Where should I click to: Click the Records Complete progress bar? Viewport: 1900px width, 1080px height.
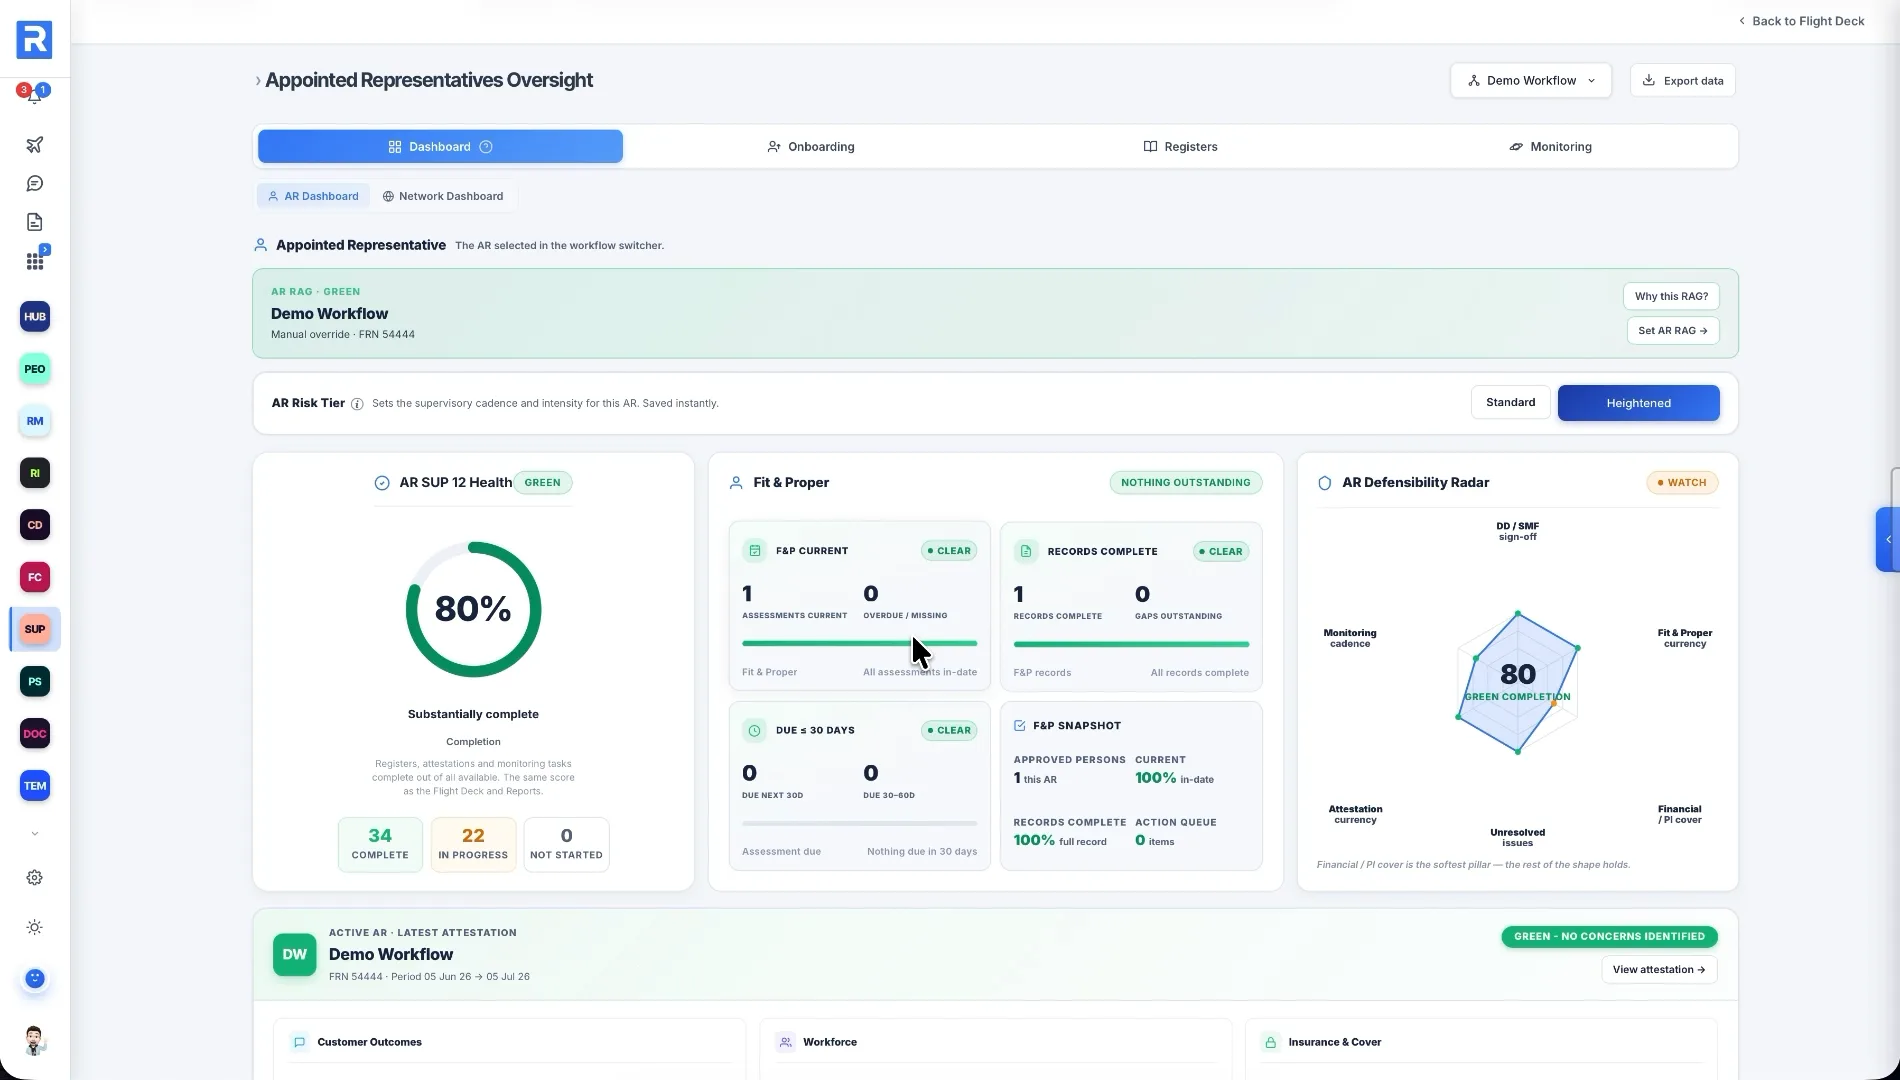[1131, 644]
